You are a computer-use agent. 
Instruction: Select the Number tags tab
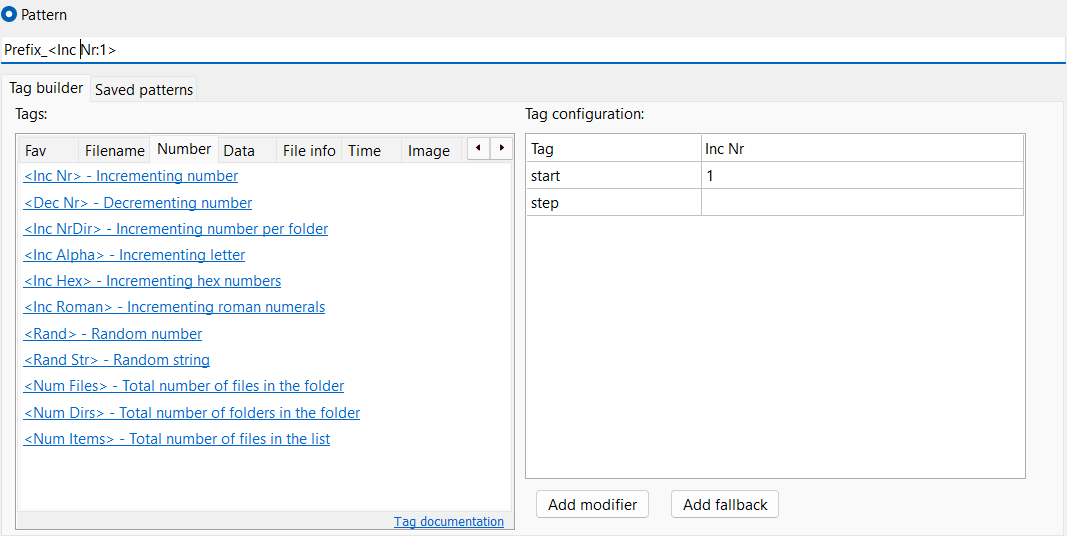(184, 149)
